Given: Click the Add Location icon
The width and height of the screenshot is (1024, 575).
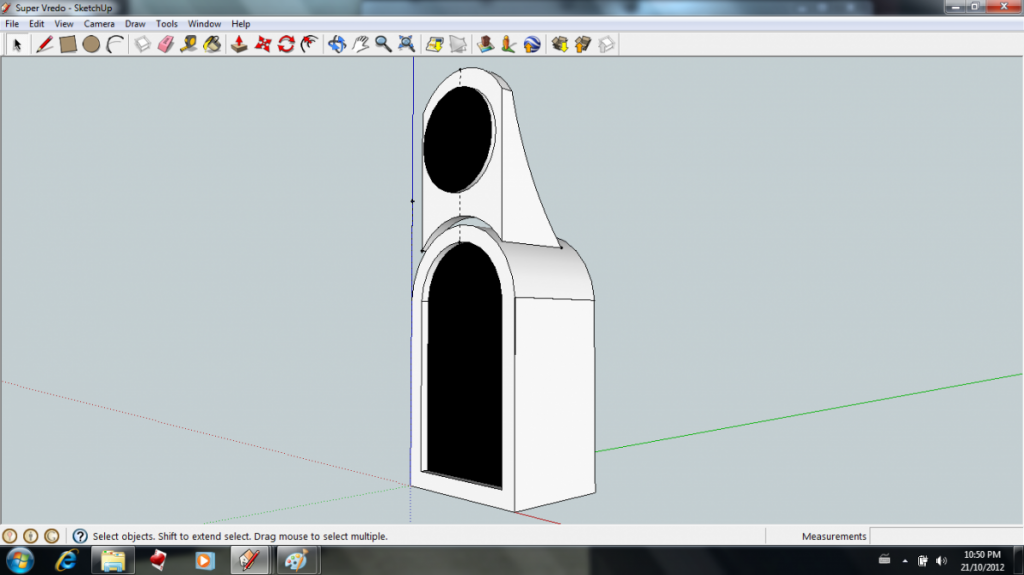Looking at the screenshot, I should [x=434, y=44].
